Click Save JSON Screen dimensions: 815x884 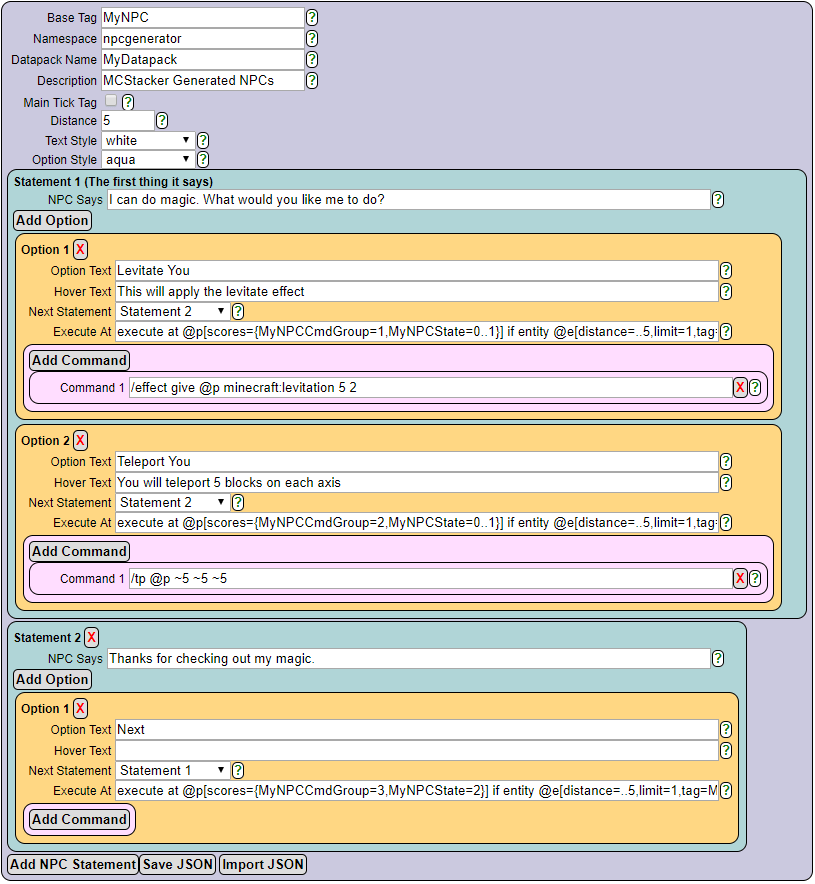(x=177, y=864)
